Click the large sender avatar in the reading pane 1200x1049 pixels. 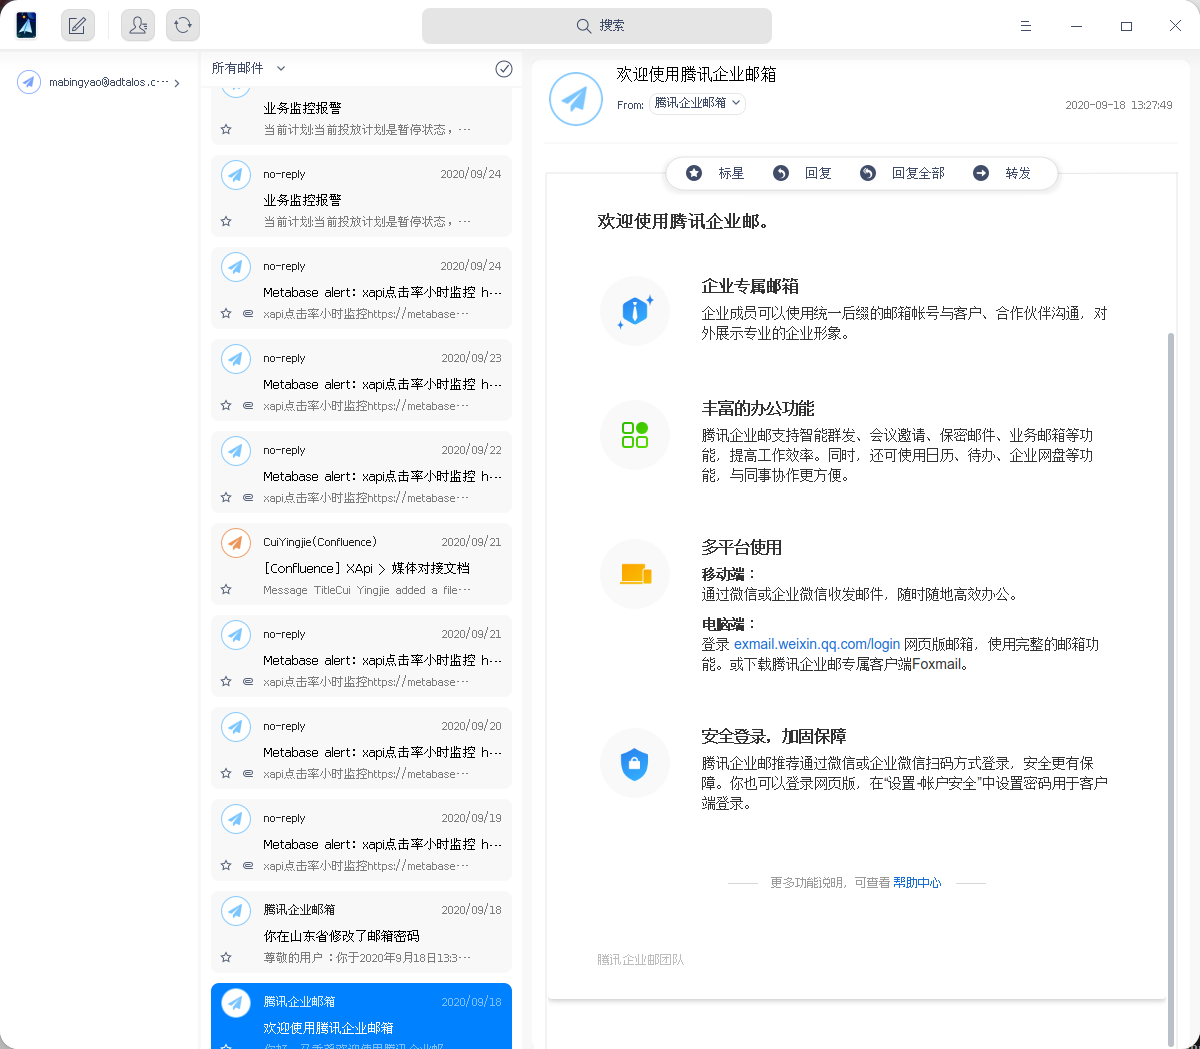576,98
